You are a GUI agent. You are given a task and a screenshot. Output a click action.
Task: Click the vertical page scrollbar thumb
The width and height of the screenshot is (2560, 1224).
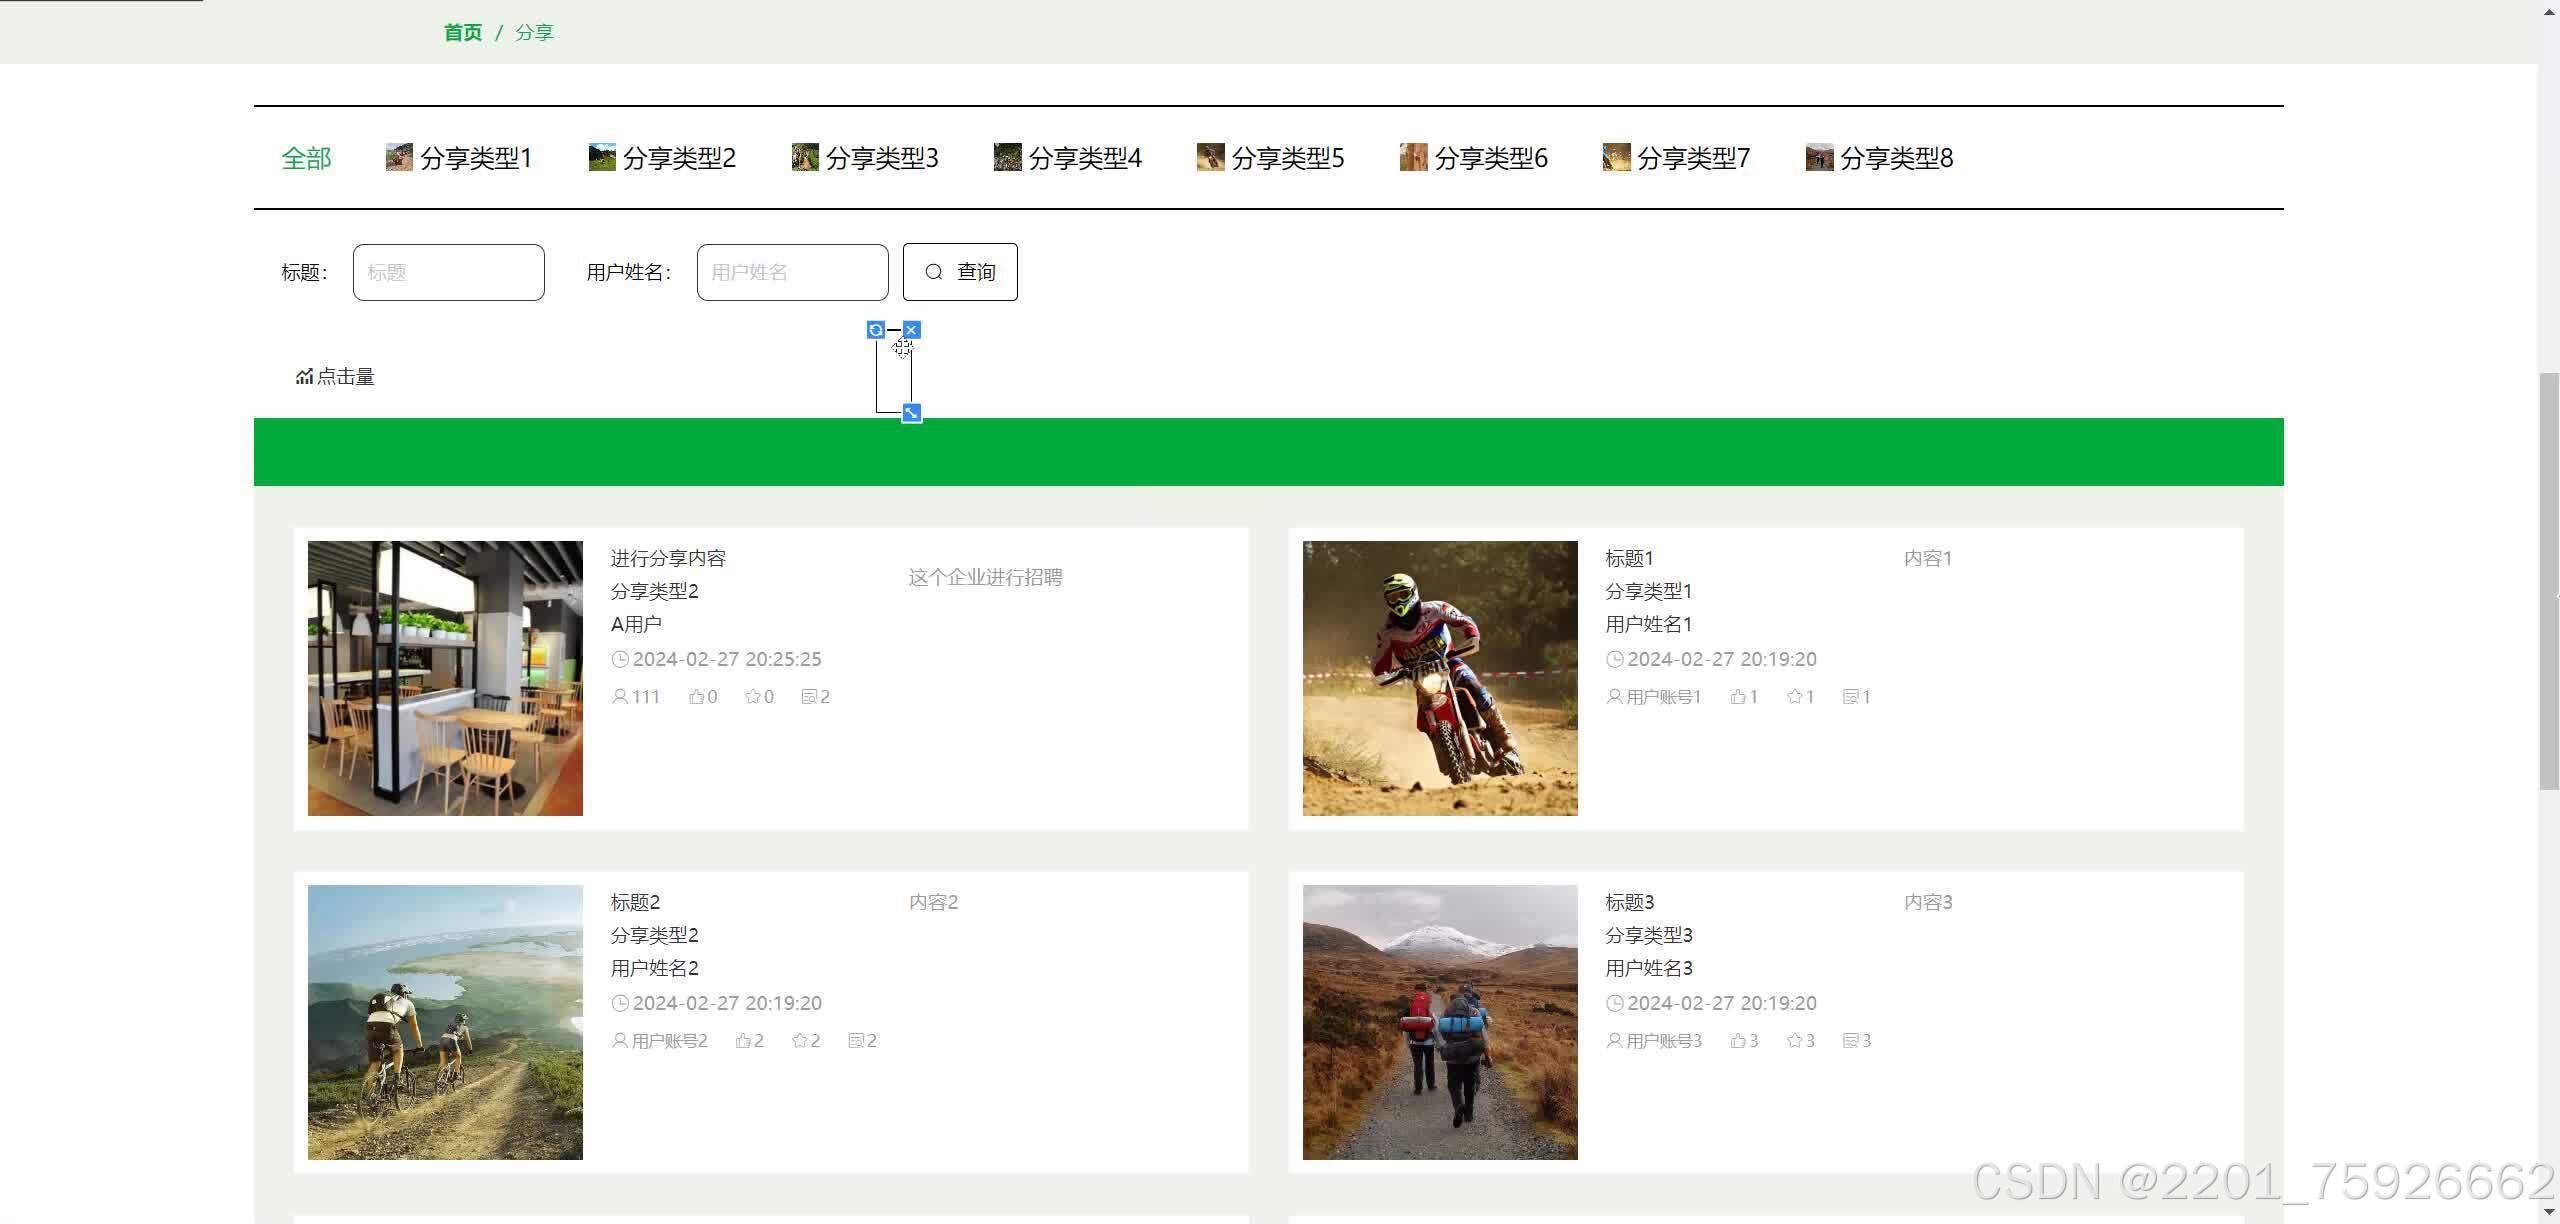[2549, 580]
